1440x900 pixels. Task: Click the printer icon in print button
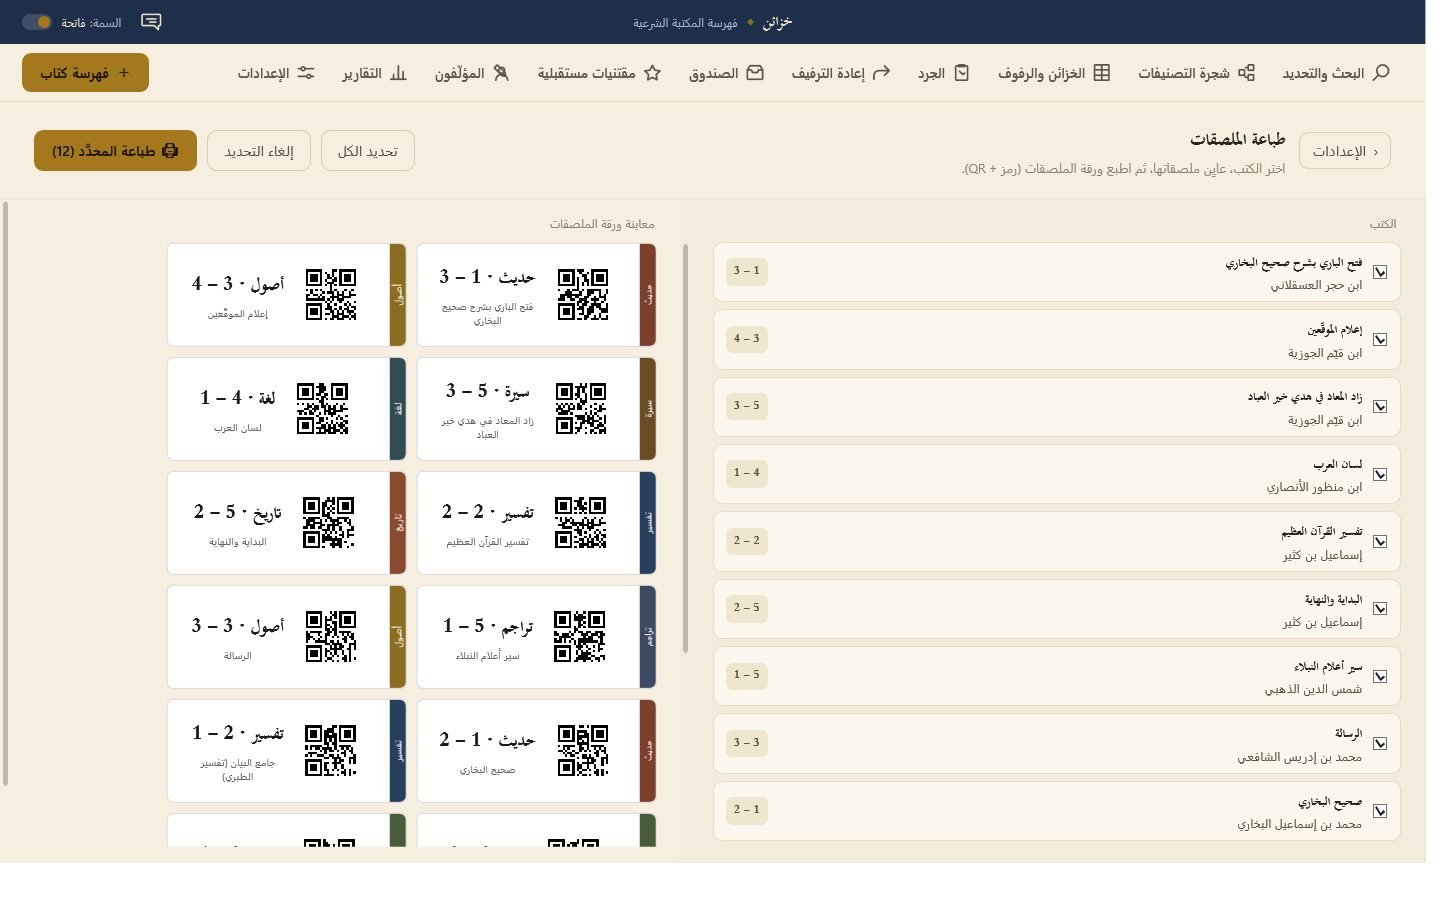click(x=170, y=151)
